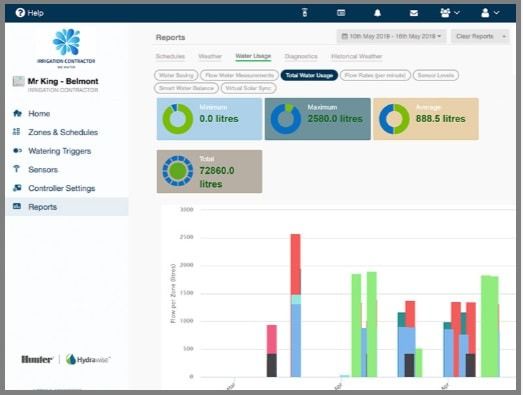This screenshot has height=395, width=523.
Task: Open the messages envelope icon
Action: coord(414,13)
